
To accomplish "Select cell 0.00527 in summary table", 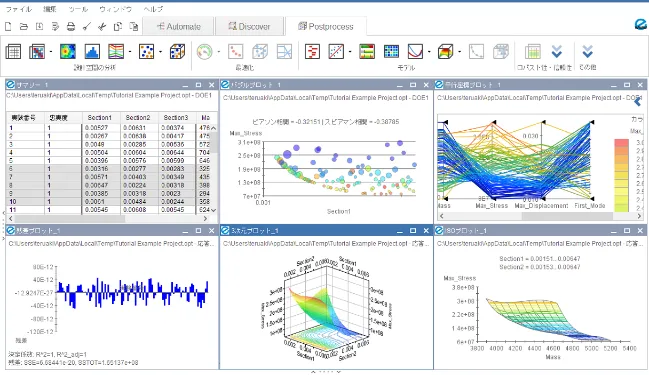I will pos(101,128).
